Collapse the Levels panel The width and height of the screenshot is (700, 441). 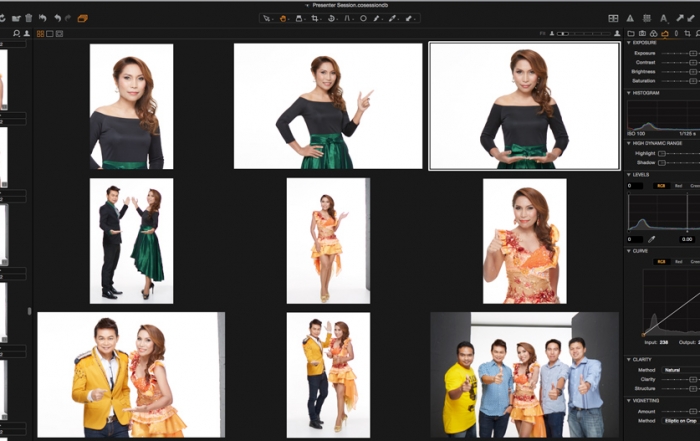pos(629,175)
